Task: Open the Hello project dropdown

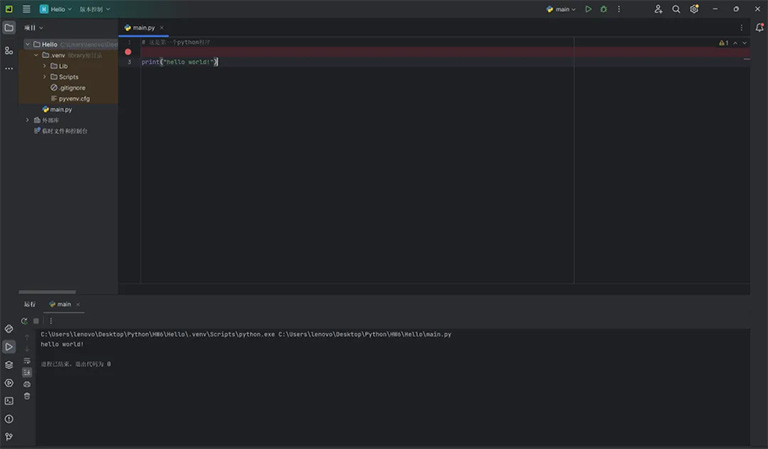Action: tap(56, 9)
